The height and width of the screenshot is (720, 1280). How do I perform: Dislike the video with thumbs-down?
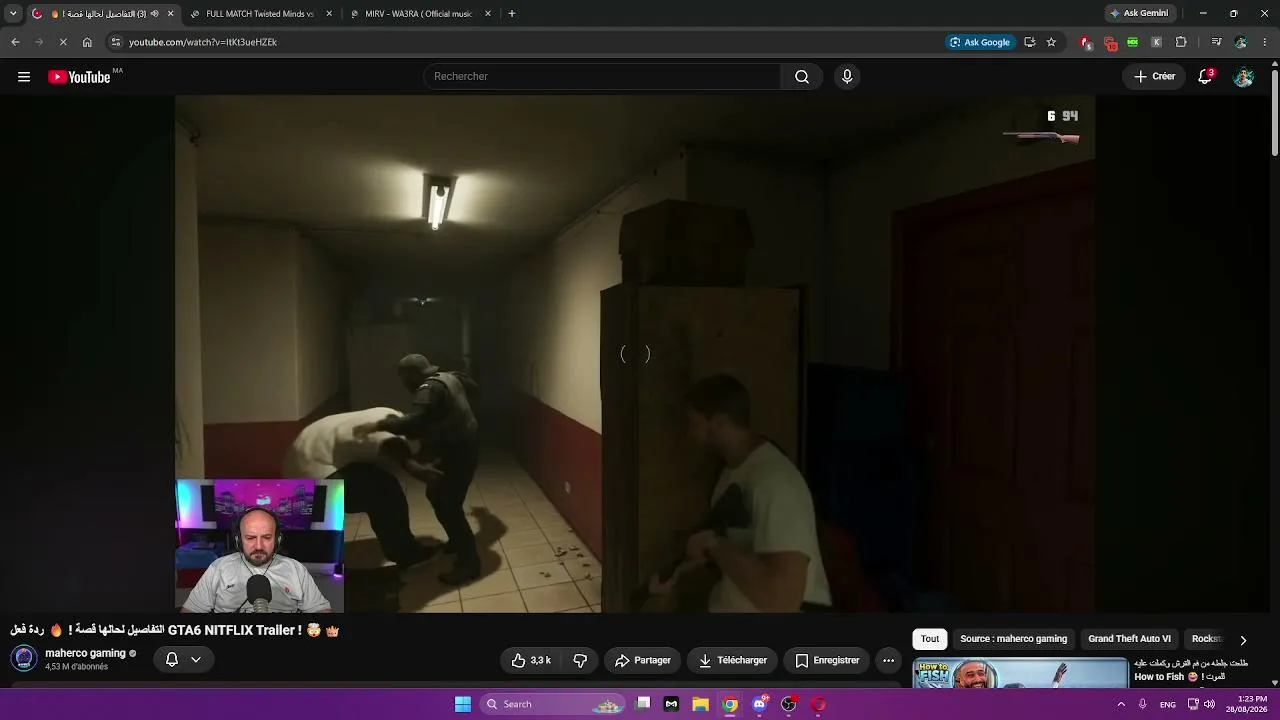(x=580, y=660)
